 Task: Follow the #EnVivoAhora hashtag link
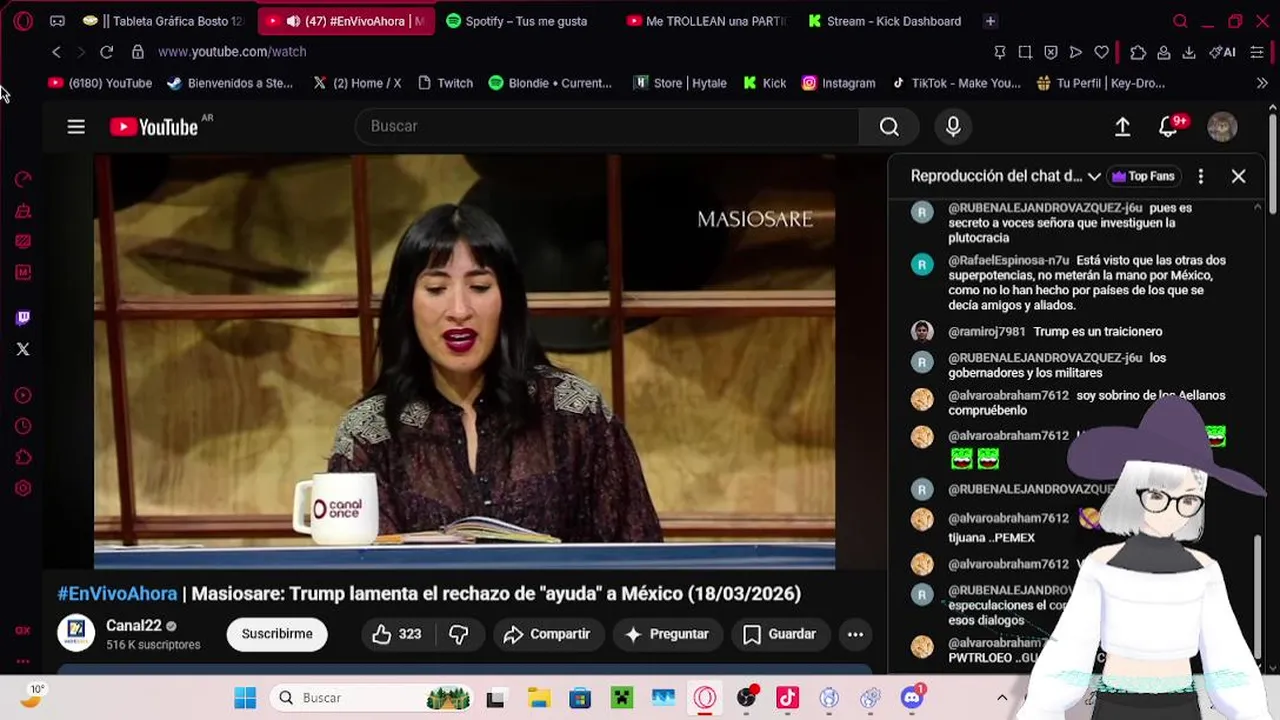(x=117, y=593)
